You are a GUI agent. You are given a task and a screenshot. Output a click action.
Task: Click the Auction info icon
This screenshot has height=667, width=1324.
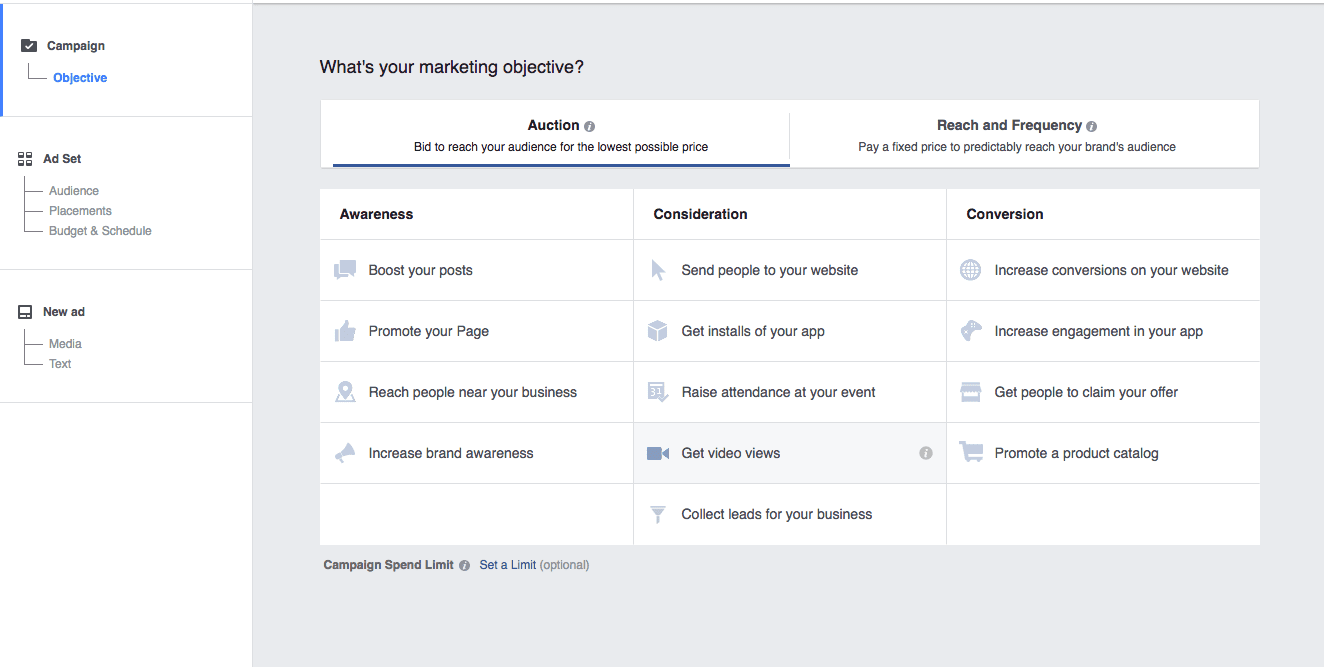point(589,126)
